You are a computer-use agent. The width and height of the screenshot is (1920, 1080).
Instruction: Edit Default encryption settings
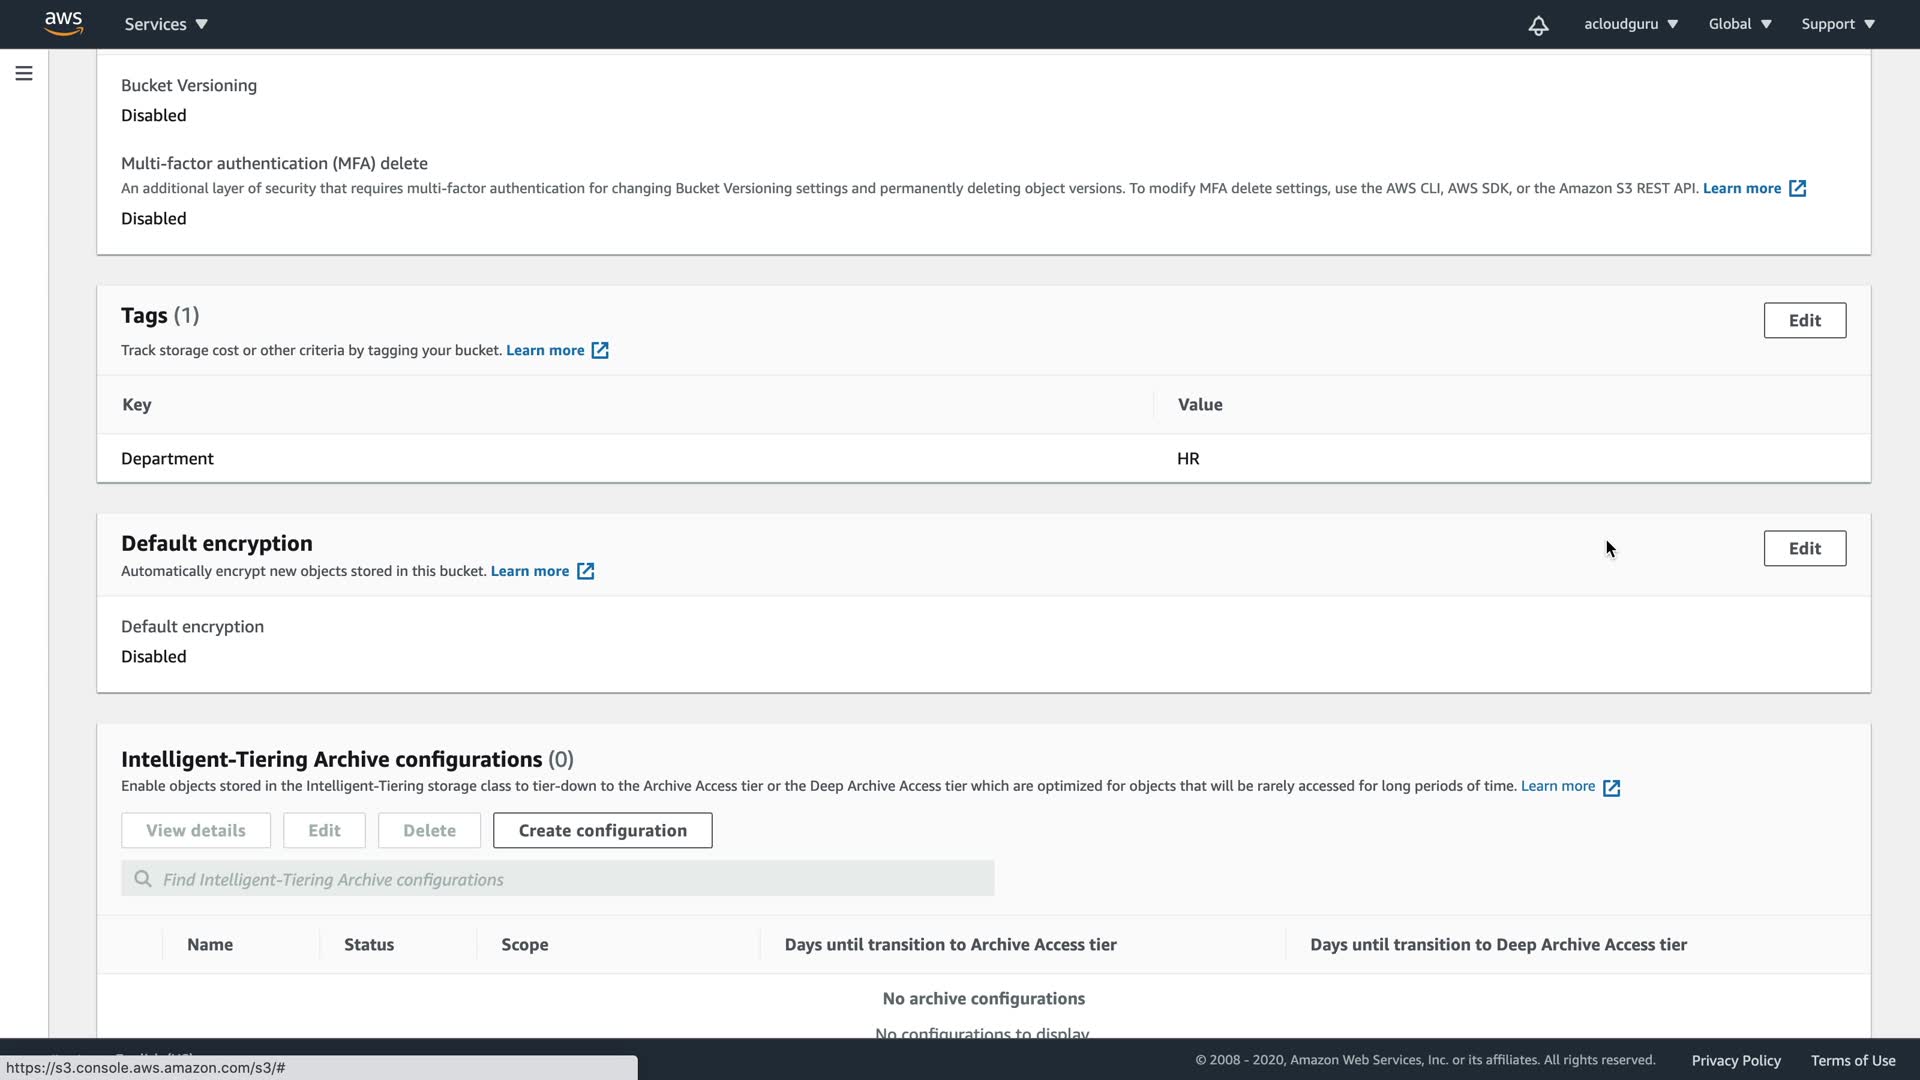[x=1804, y=548]
